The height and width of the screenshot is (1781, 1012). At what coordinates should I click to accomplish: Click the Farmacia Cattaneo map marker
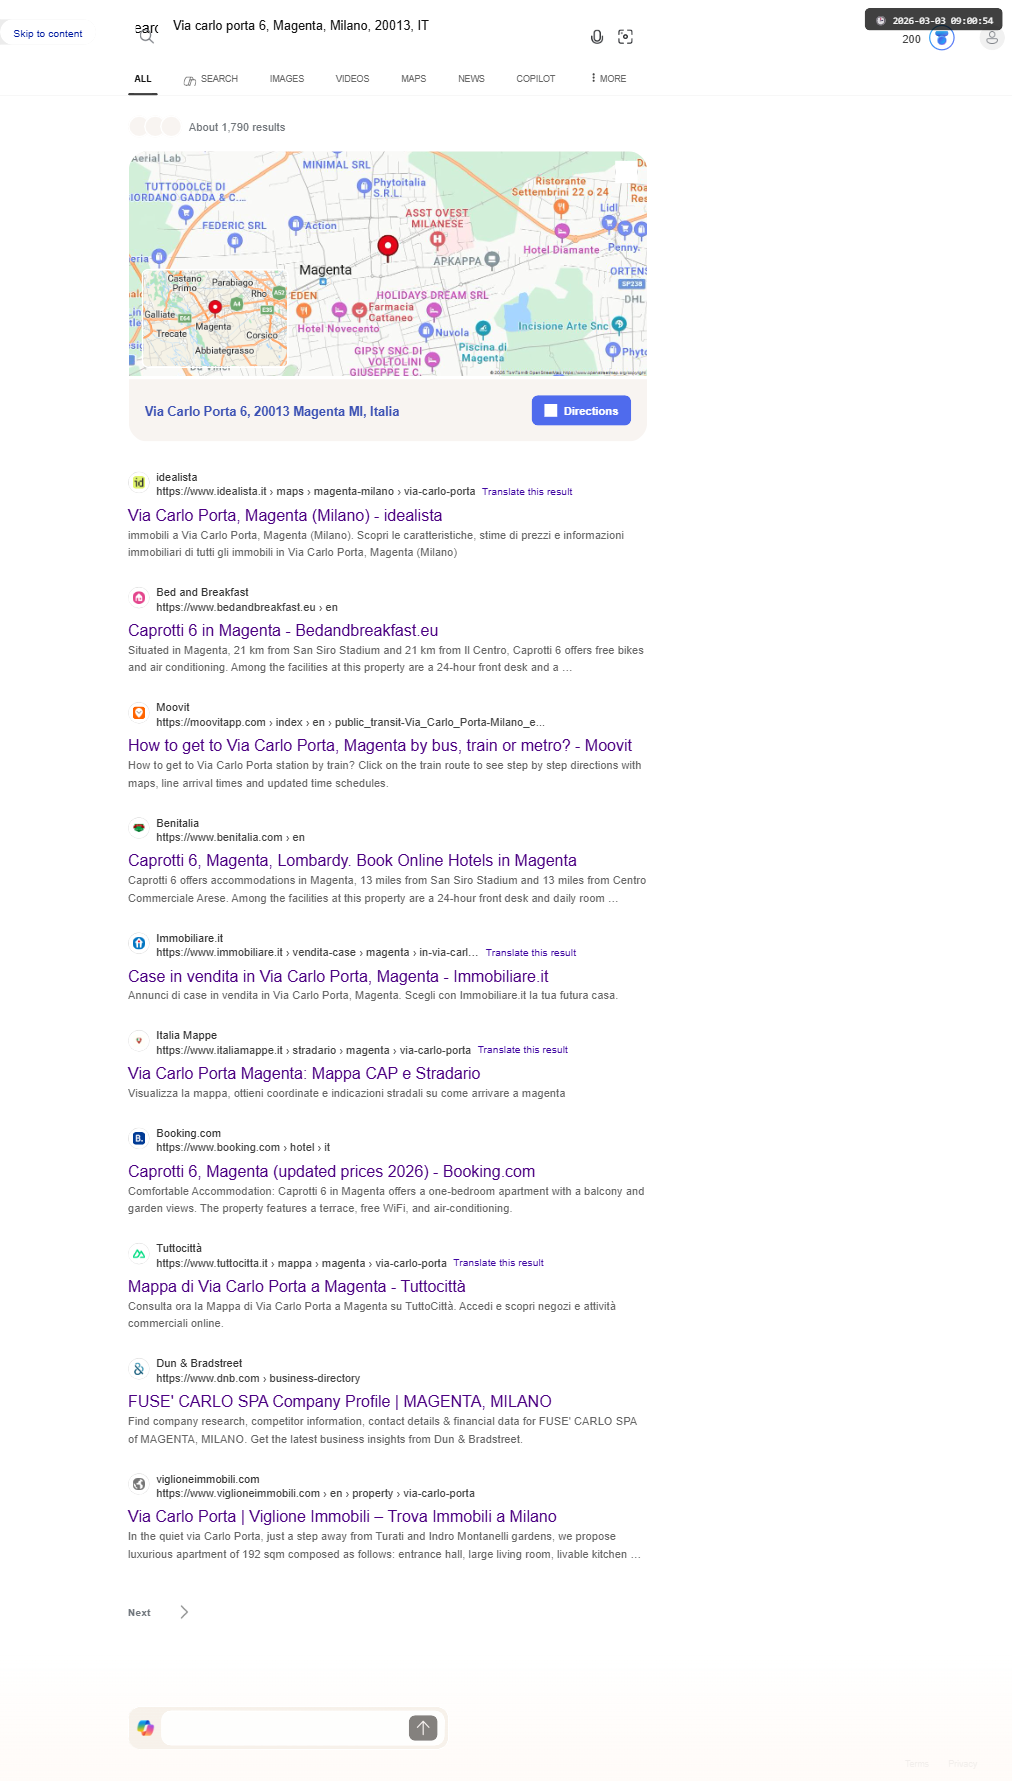(359, 310)
